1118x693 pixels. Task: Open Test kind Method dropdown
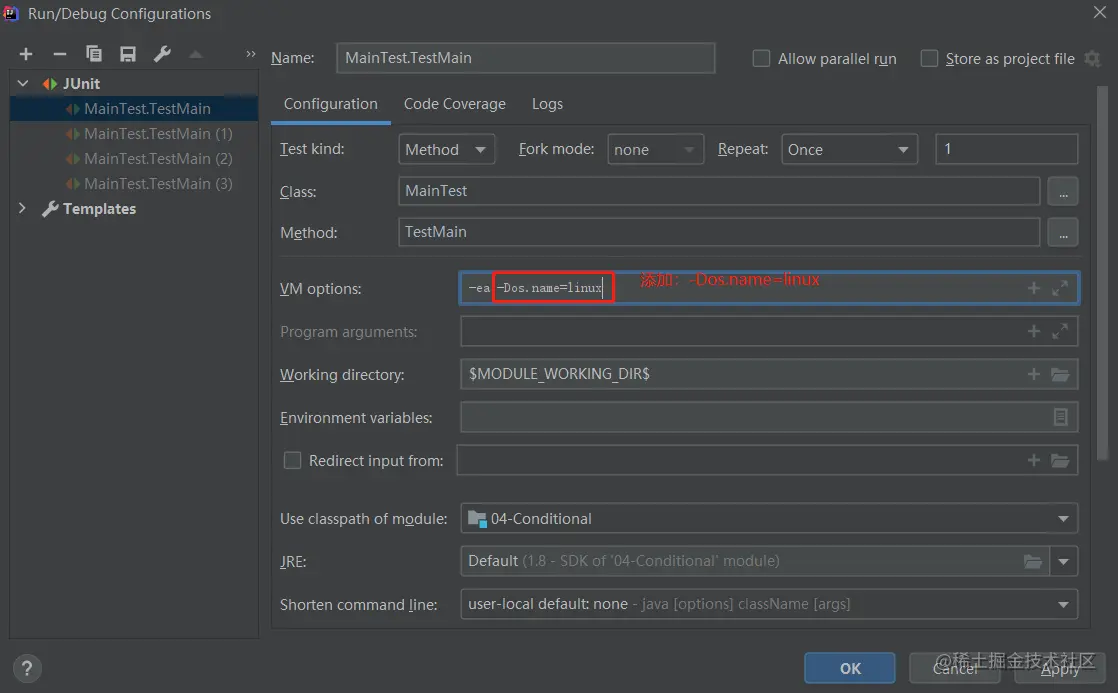[x=446, y=149]
